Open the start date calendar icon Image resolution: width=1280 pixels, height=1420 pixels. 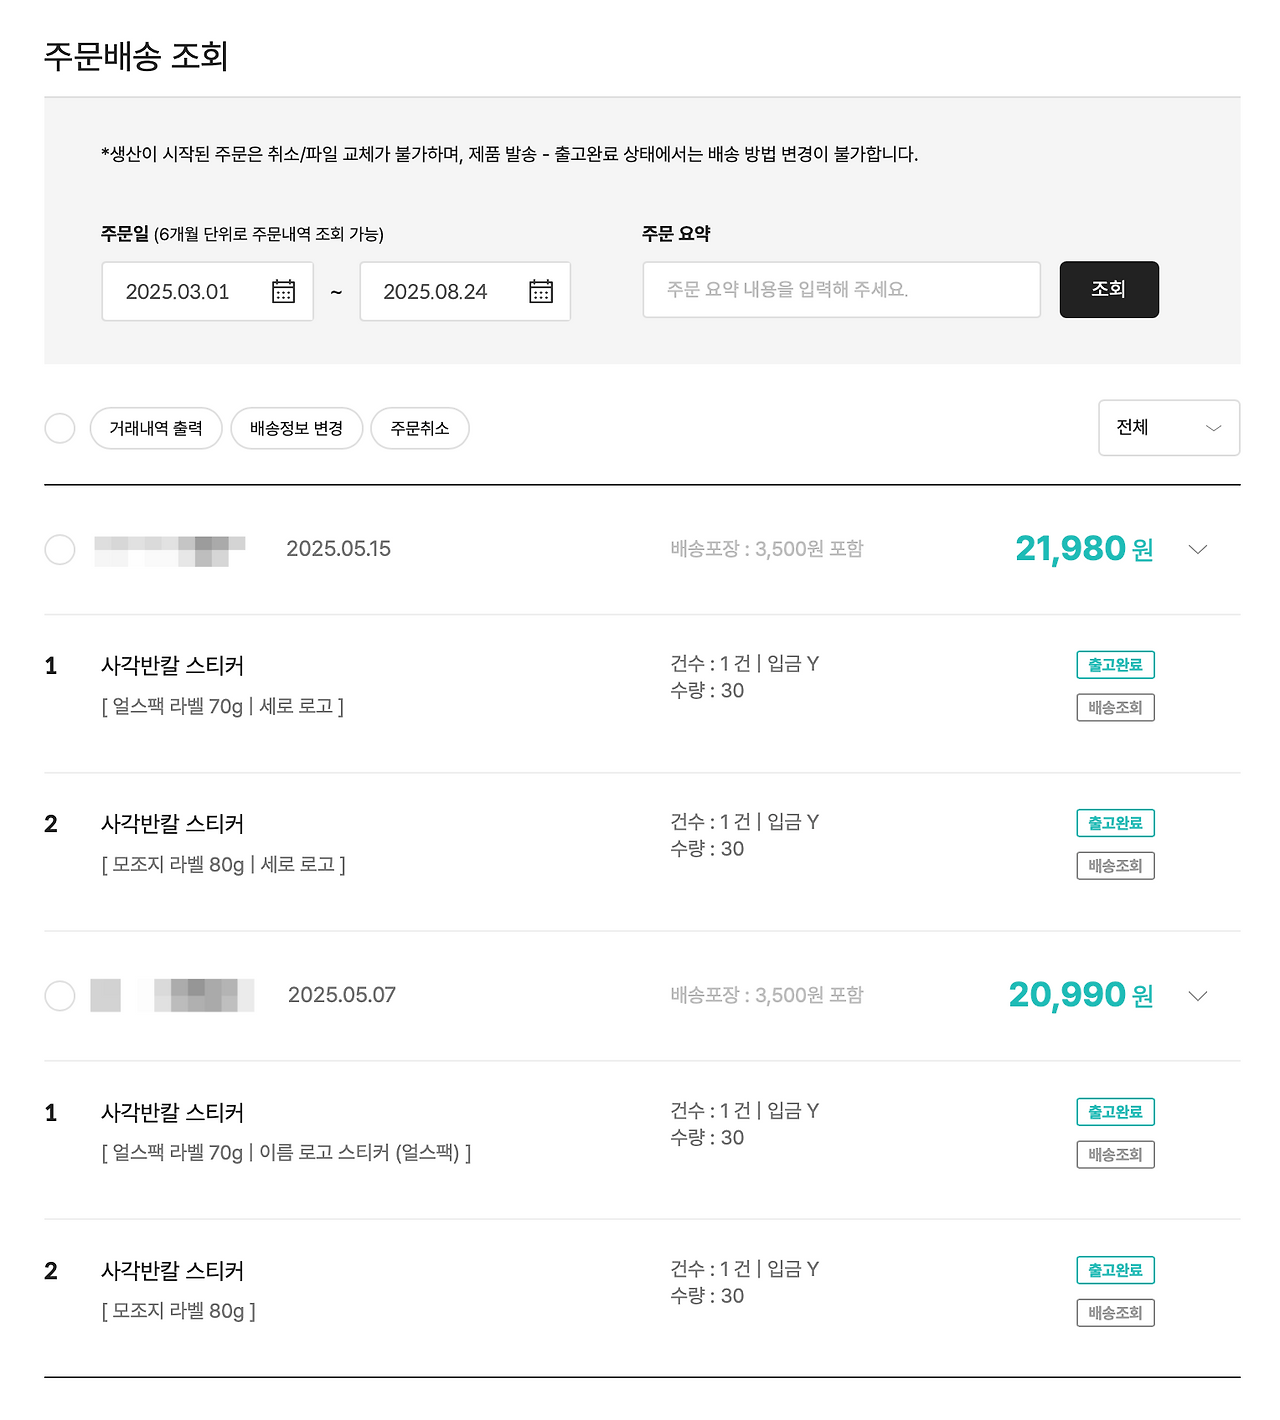tap(283, 291)
